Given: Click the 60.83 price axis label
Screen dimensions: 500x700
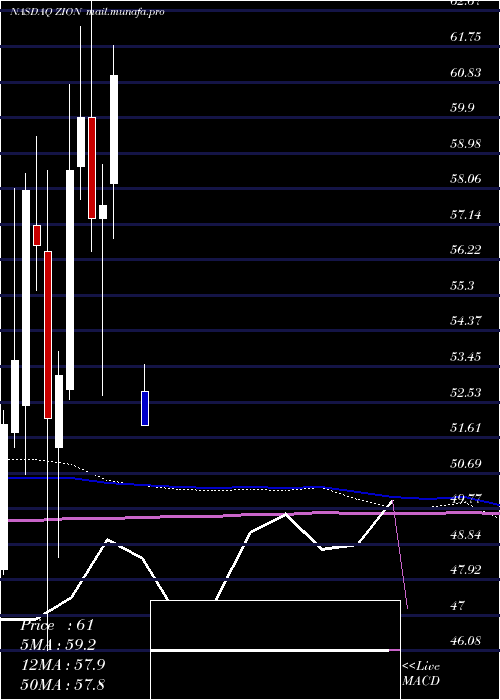Looking at the screenshot, I should point(466,72).
